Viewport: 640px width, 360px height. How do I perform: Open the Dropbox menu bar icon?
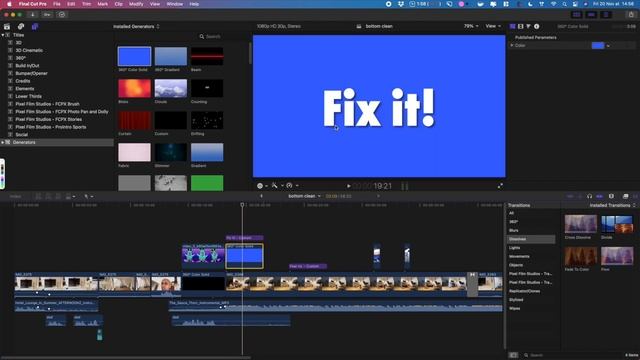point(401,4)
